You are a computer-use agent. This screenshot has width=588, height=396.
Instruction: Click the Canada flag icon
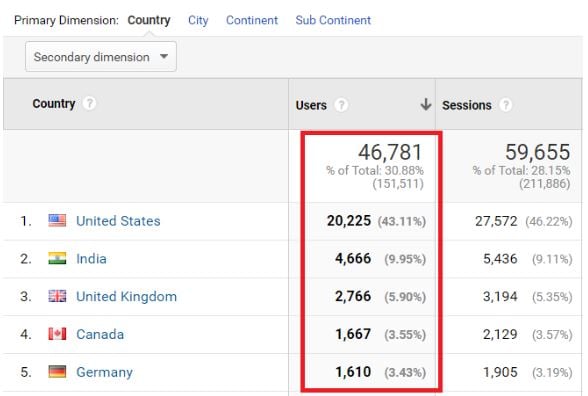(57, 334)
